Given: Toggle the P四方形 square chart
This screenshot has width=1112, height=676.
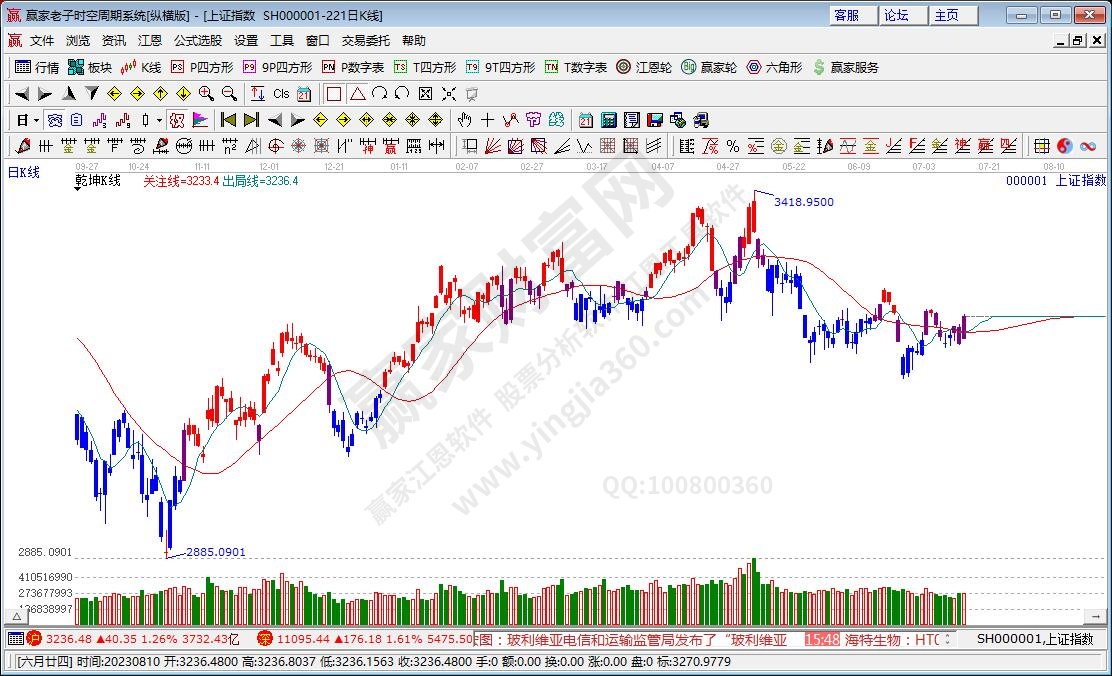Looking at the screenshot, I should (x=202, y=67).
